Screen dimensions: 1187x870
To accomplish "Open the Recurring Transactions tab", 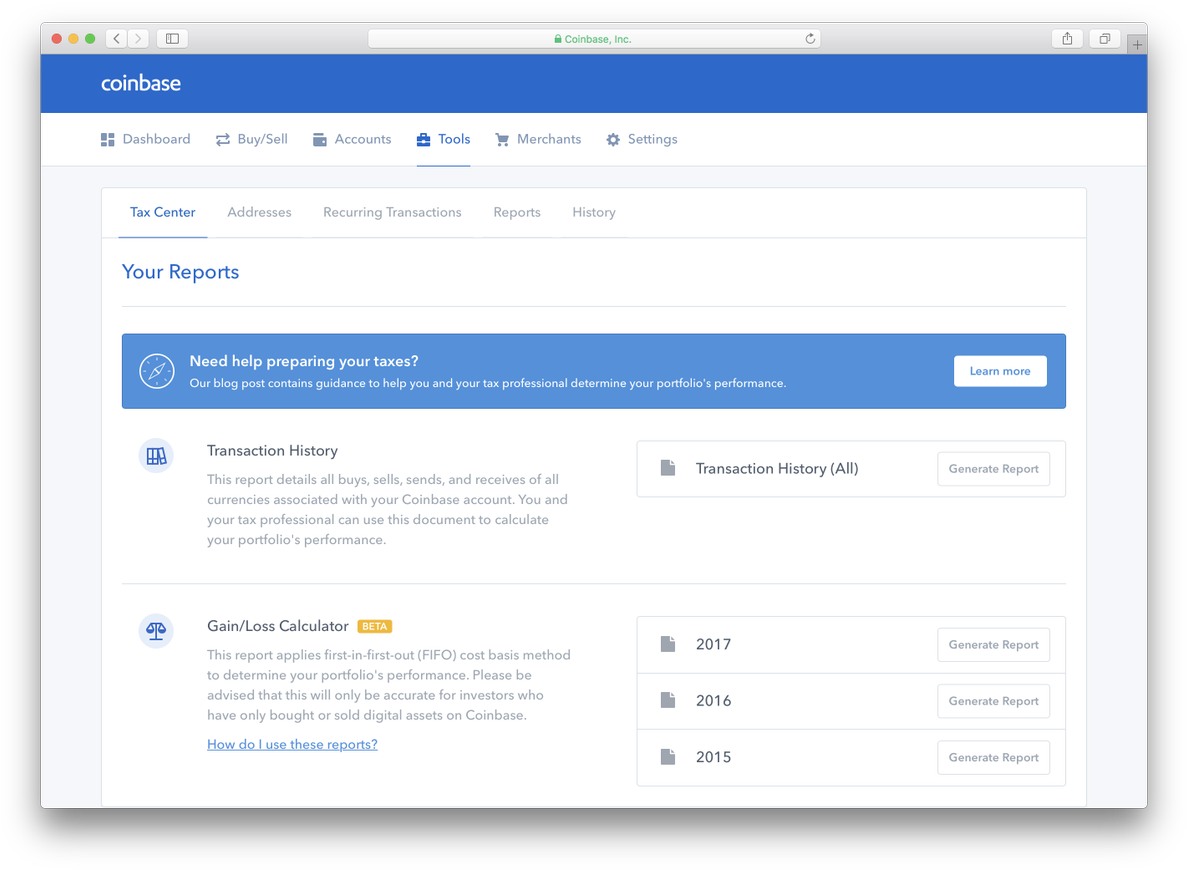I will pos(392,212).
